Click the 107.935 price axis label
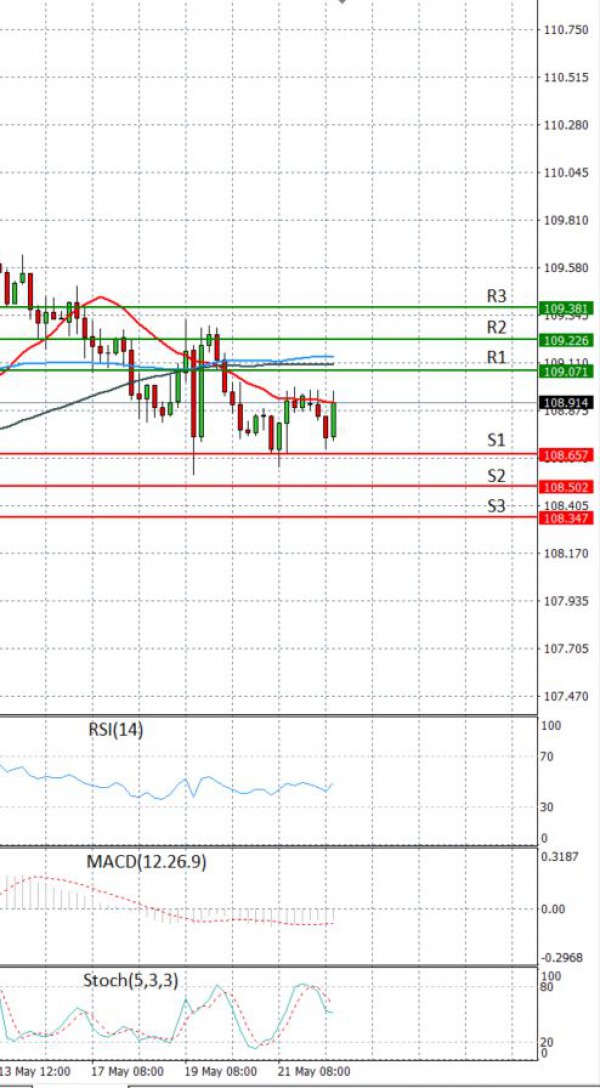600x1088 pixels. pyautogui.click(x=567, y=601)
